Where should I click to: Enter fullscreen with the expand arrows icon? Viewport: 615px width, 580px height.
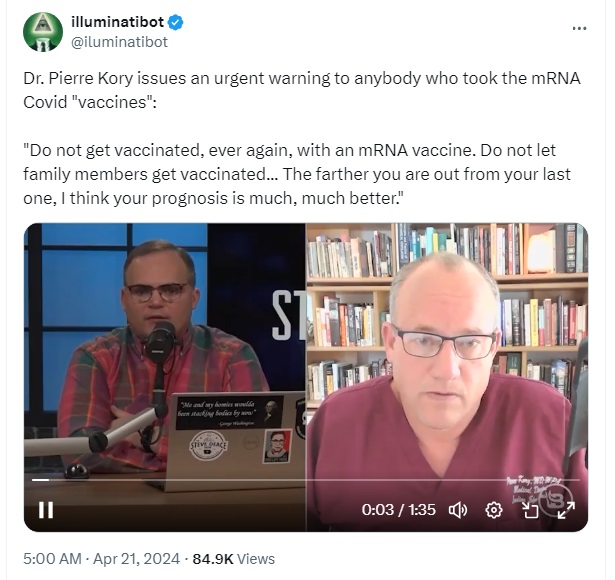click(566, 510)
